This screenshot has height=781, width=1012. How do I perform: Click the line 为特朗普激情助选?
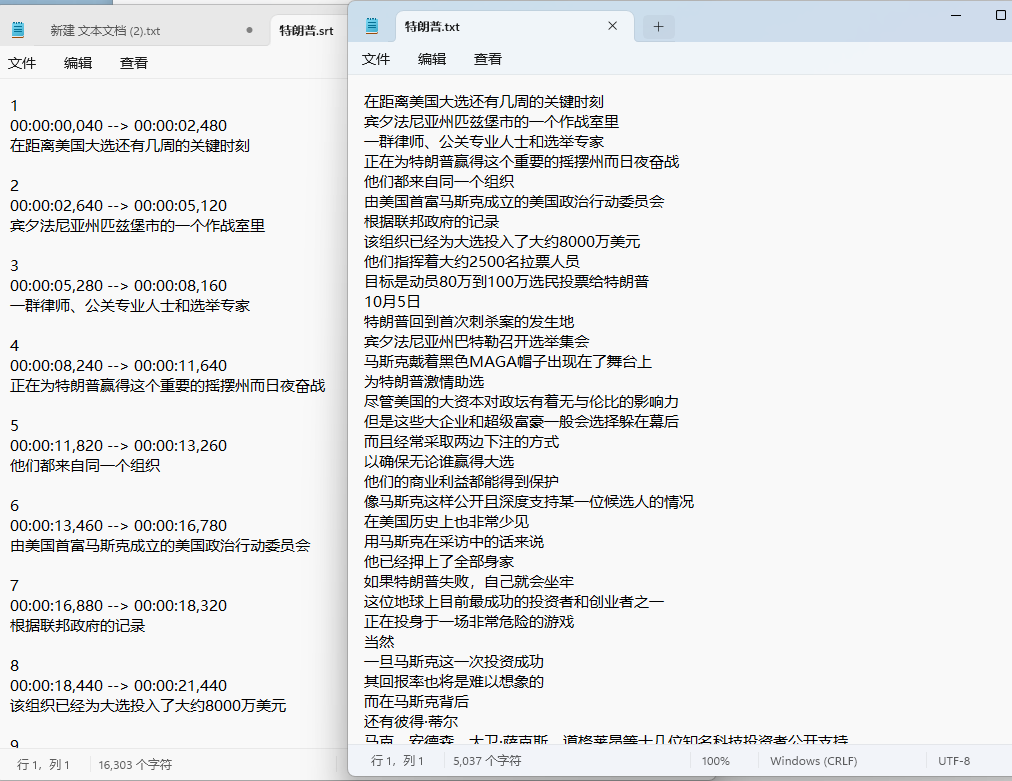click(424, 382)
